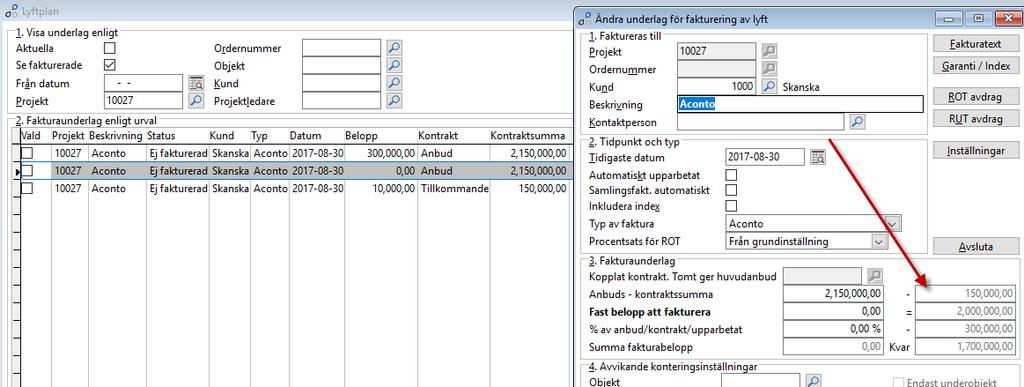
Task: Open calendar for Tidigaste datum
Action: (x=818, y=157)
